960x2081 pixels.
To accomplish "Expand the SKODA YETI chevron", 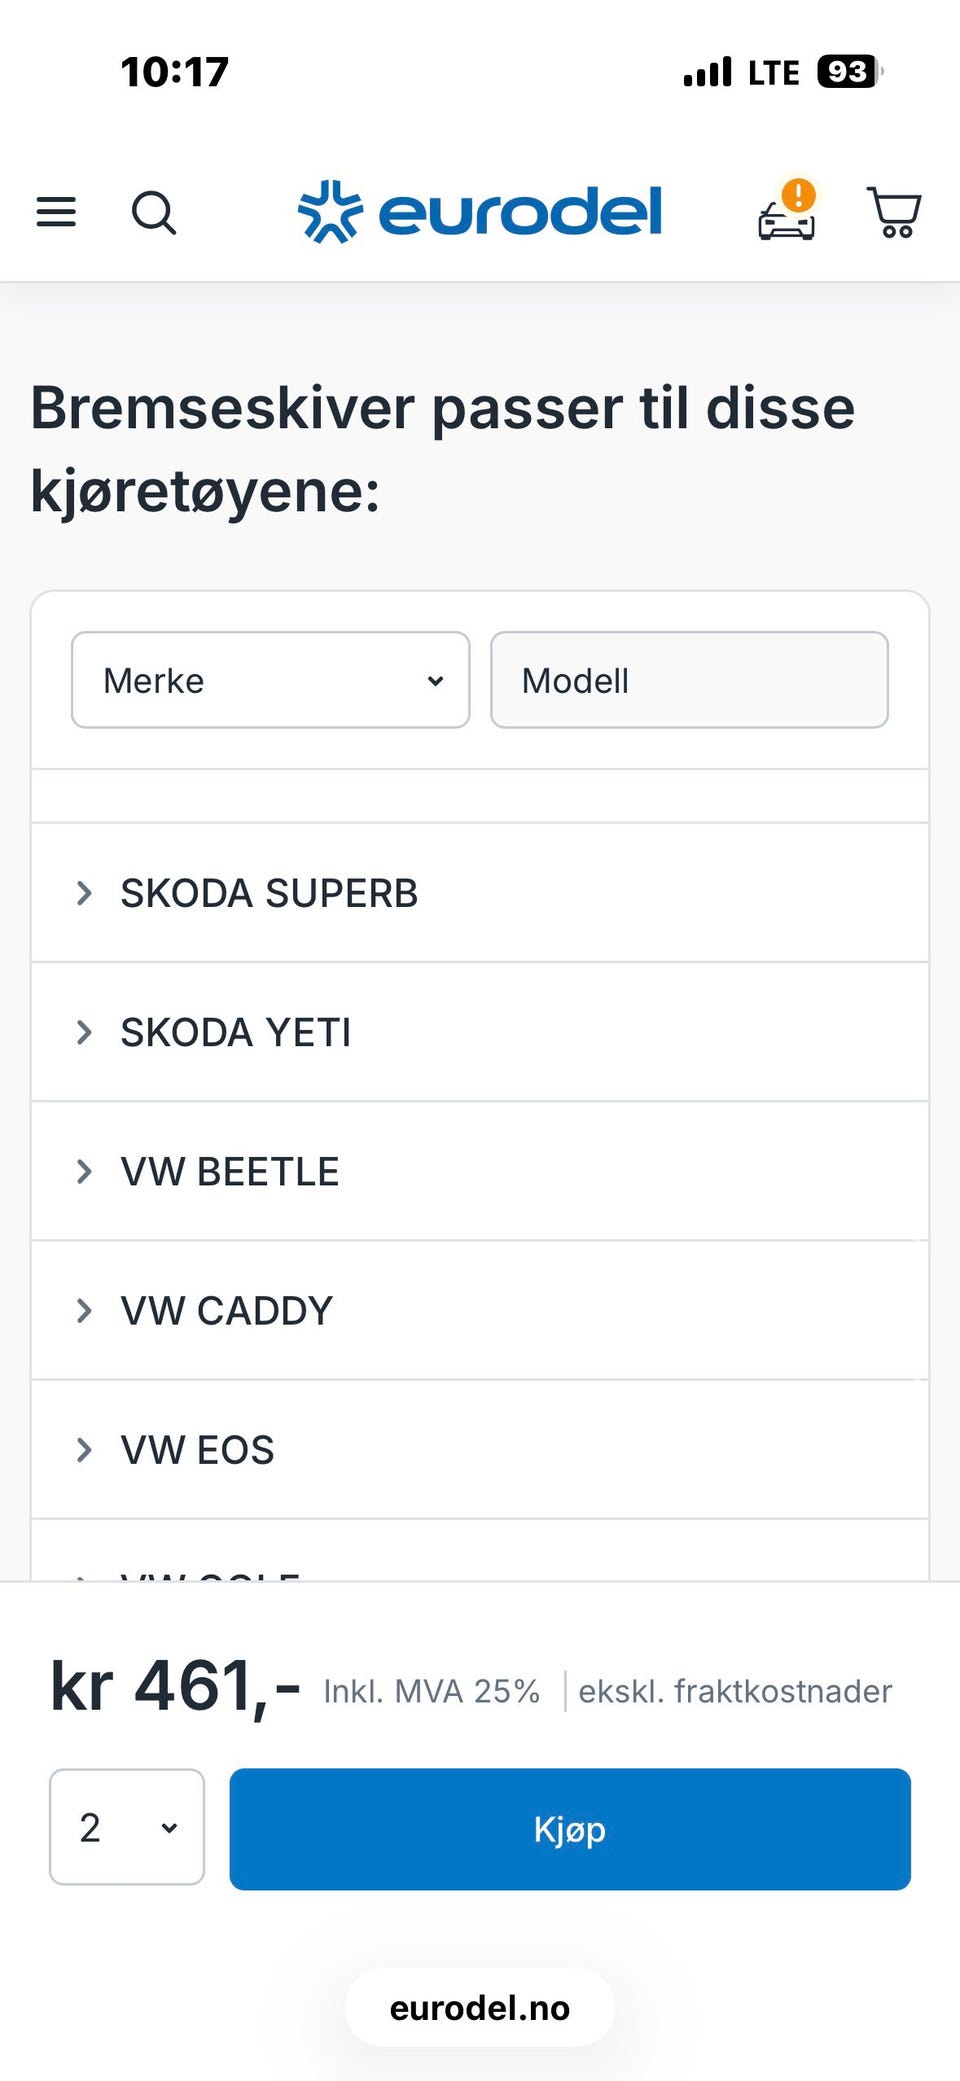I will pyautogui.click(x=85, y=1032).
